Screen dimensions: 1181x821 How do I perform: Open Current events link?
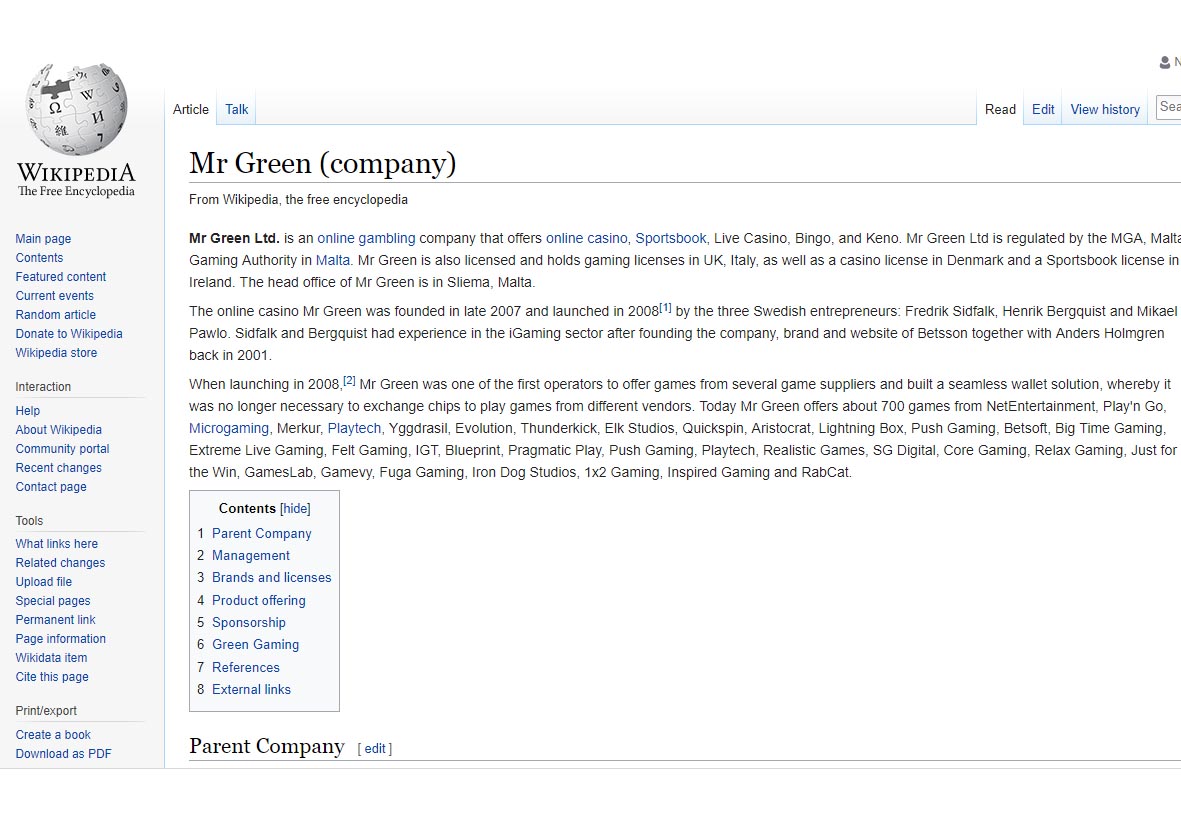coord(54,295)
